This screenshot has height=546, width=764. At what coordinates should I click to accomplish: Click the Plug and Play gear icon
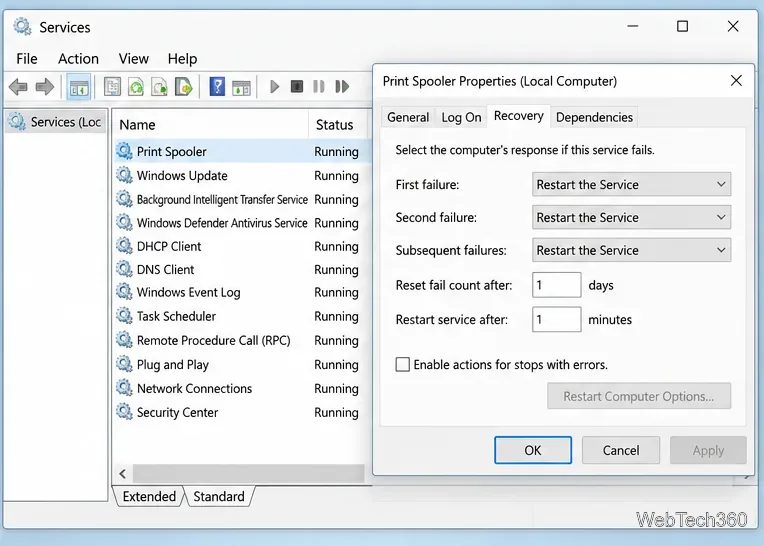(124, 364)
